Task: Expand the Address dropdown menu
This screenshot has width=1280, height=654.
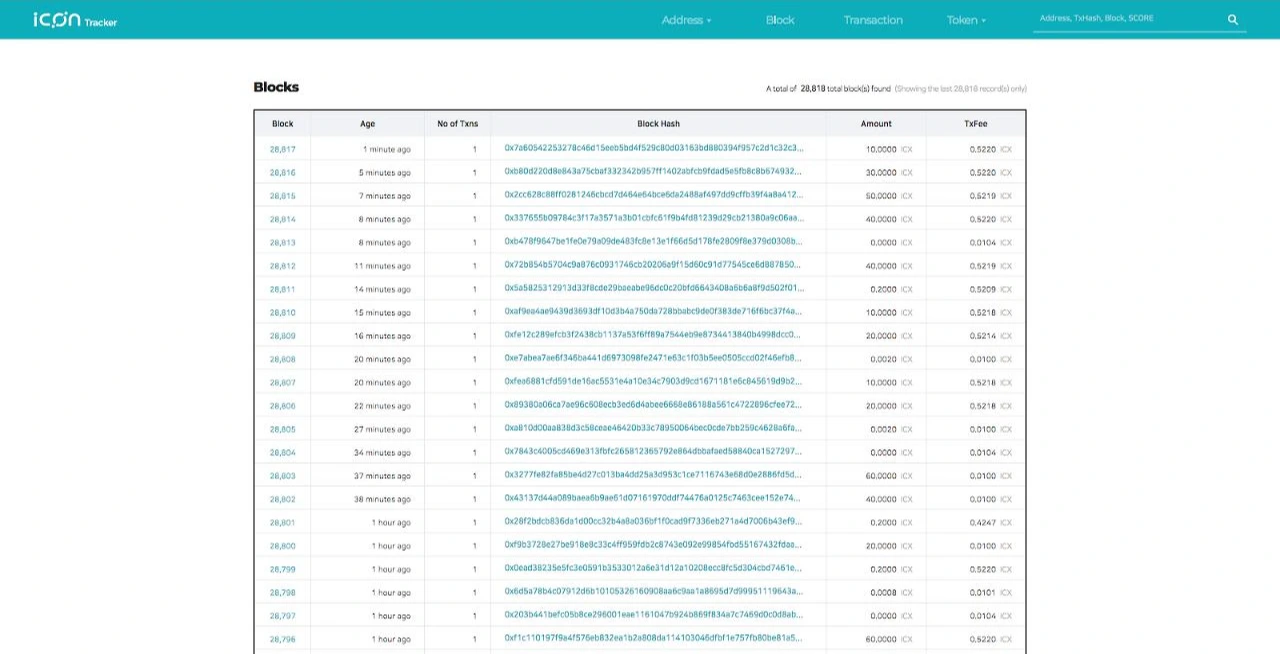Action: [687, 20]
